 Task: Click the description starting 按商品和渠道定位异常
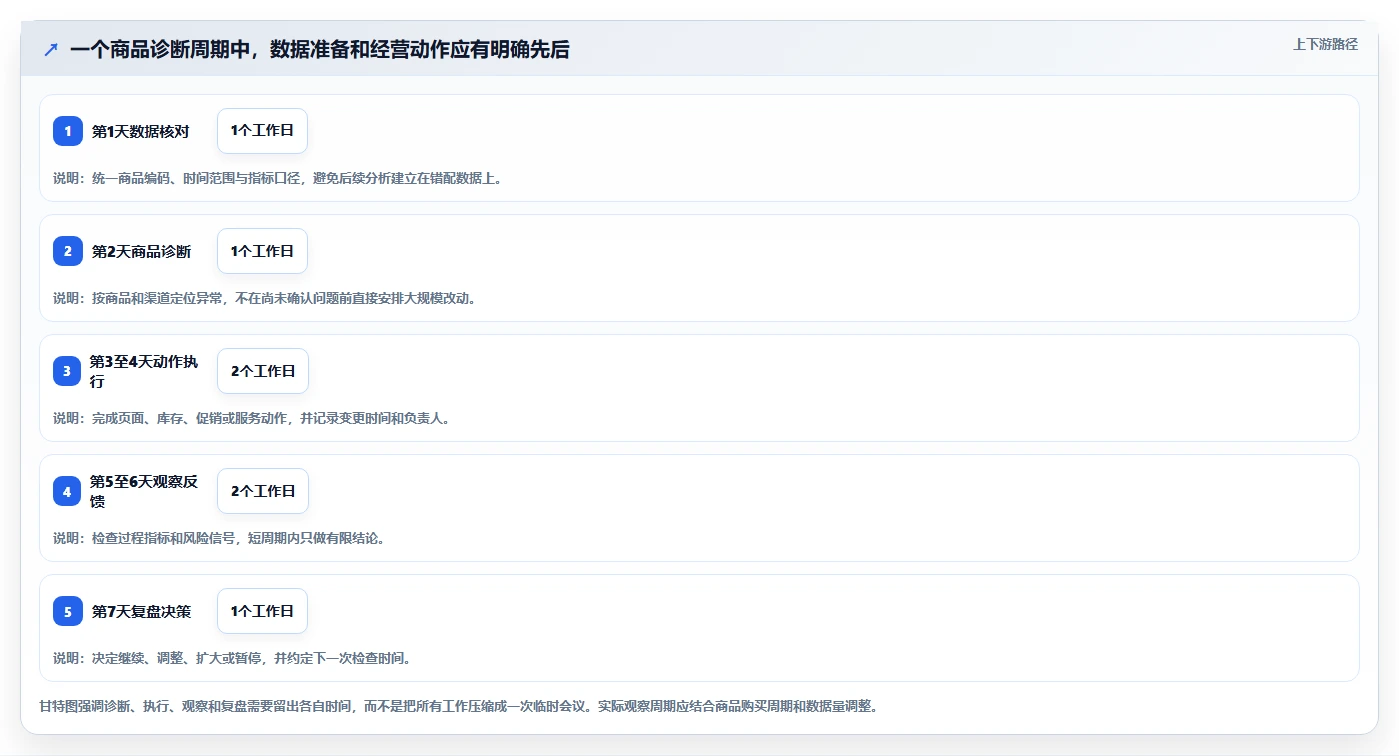click(265, 298)
